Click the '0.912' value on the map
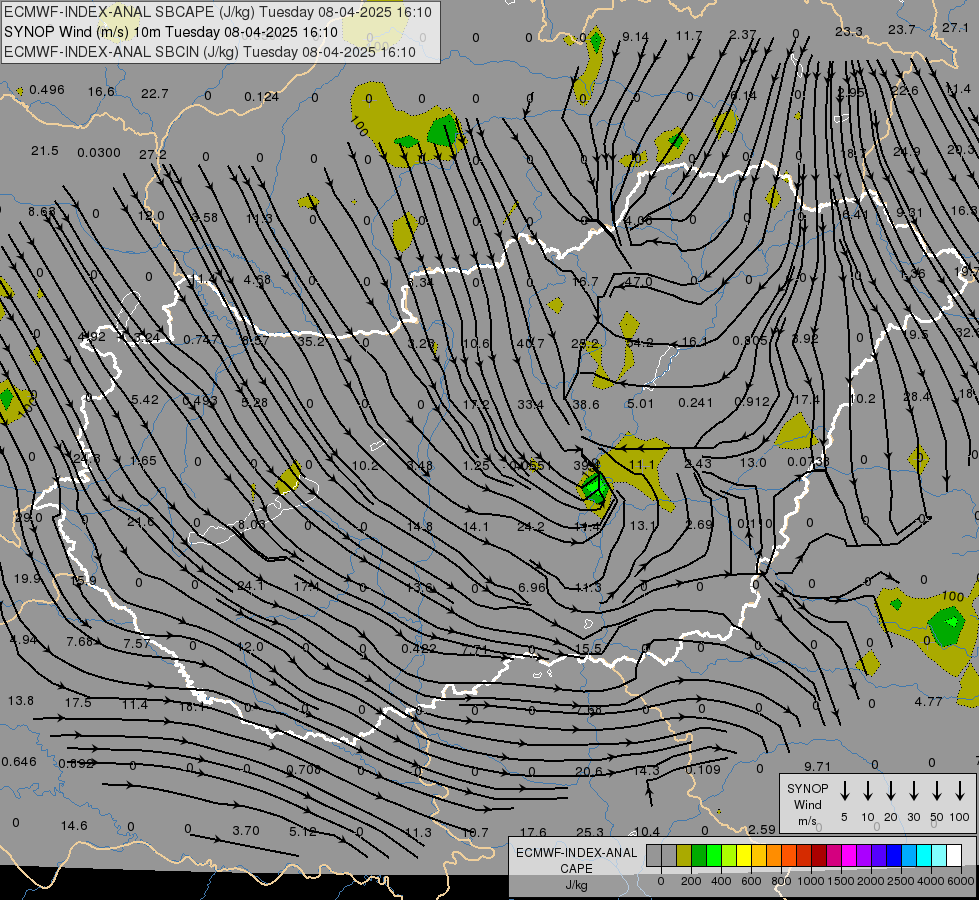The image size is (979, 900). 752,402
